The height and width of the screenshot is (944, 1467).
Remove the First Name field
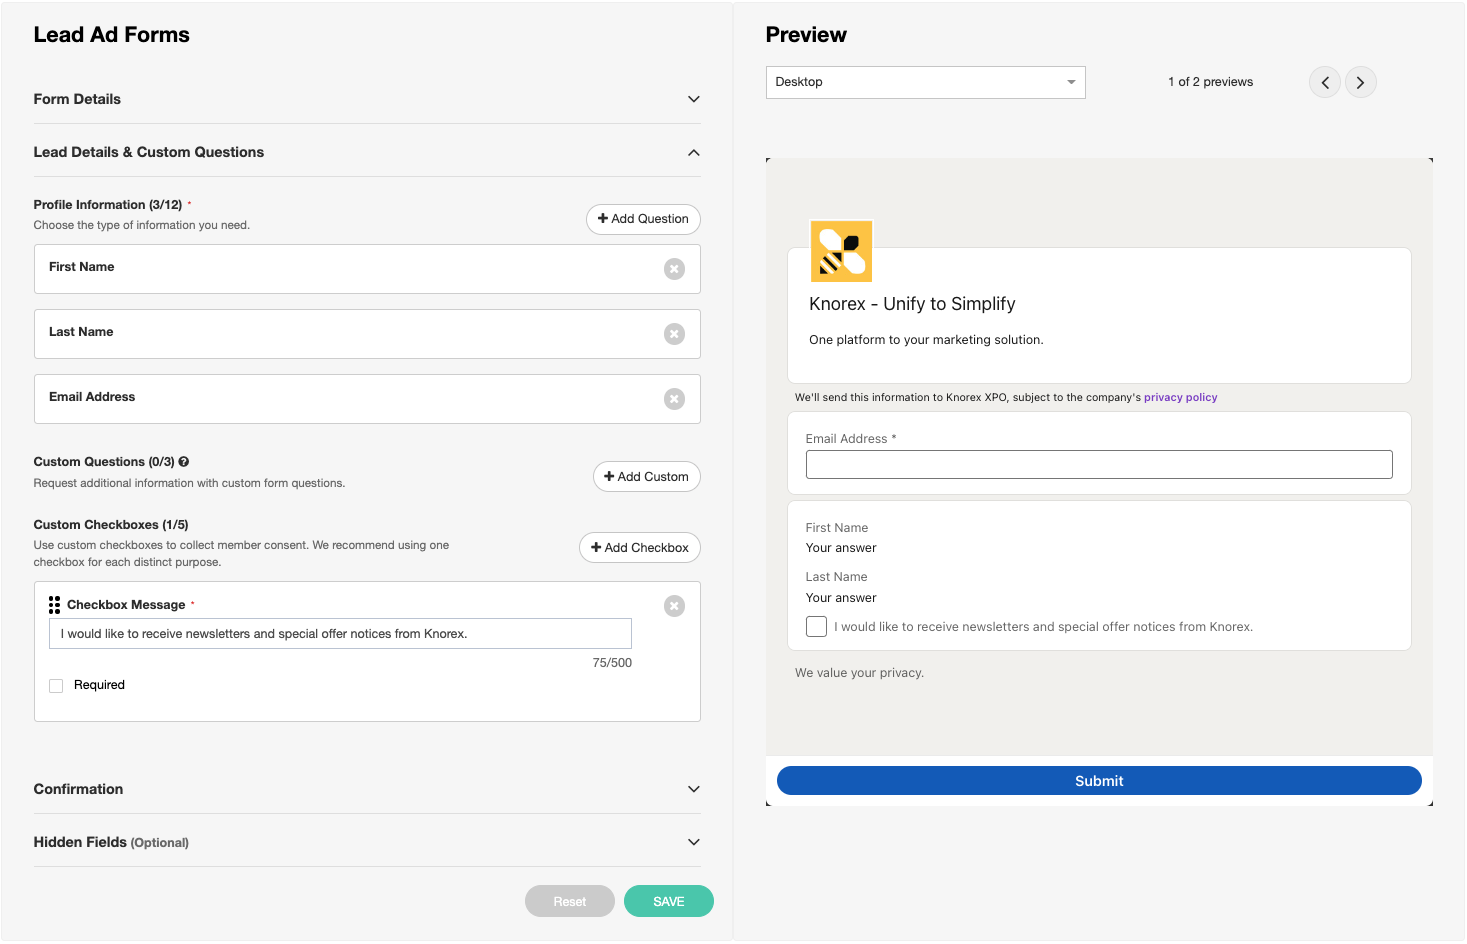click(x=674, y=269)
